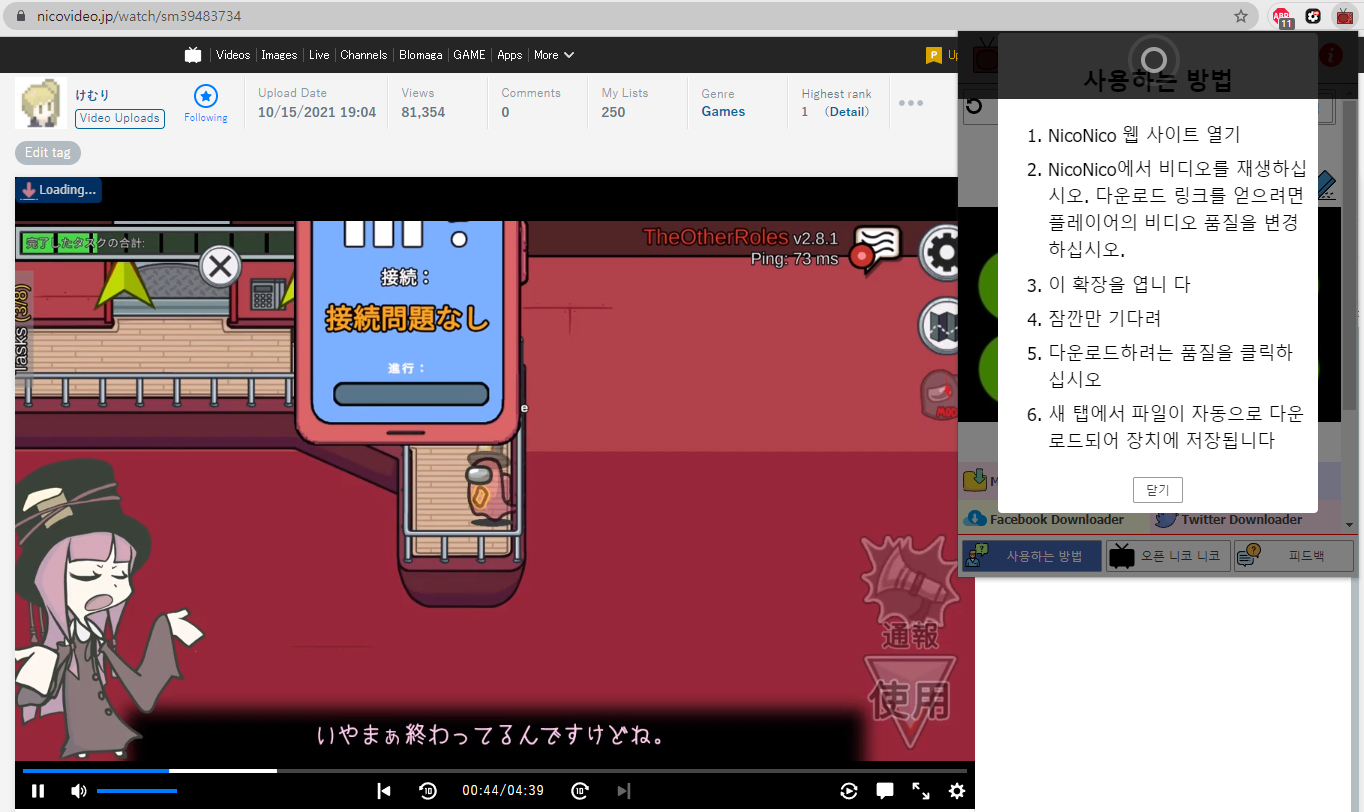Toggle continuous playback icon
This screenshot has width=1364, height=812.
(x=849, y=791)
